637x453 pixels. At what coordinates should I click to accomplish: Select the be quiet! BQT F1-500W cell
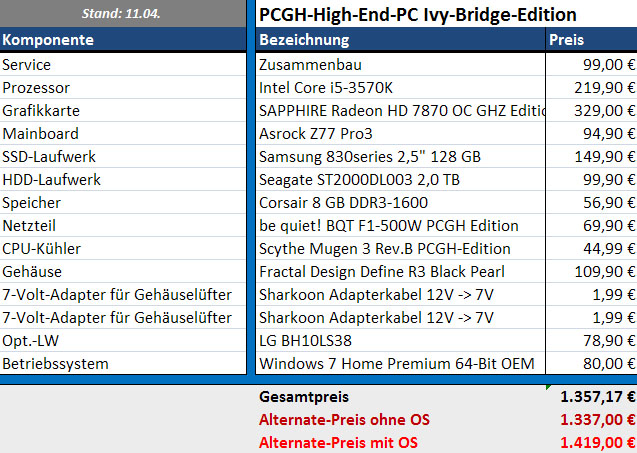(400, 225)
